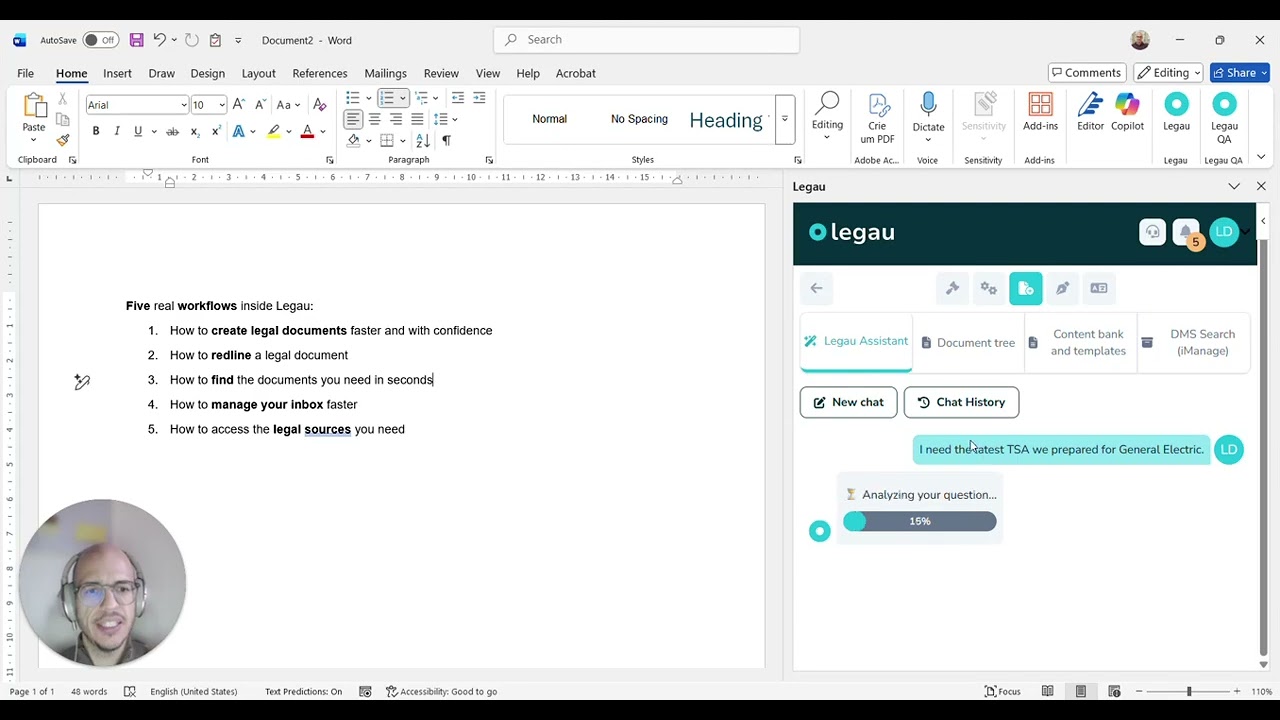The height and width of the screenshot is (720, 1280).
Task: Open Chat History in Legau
Action: tap(961, 402)
